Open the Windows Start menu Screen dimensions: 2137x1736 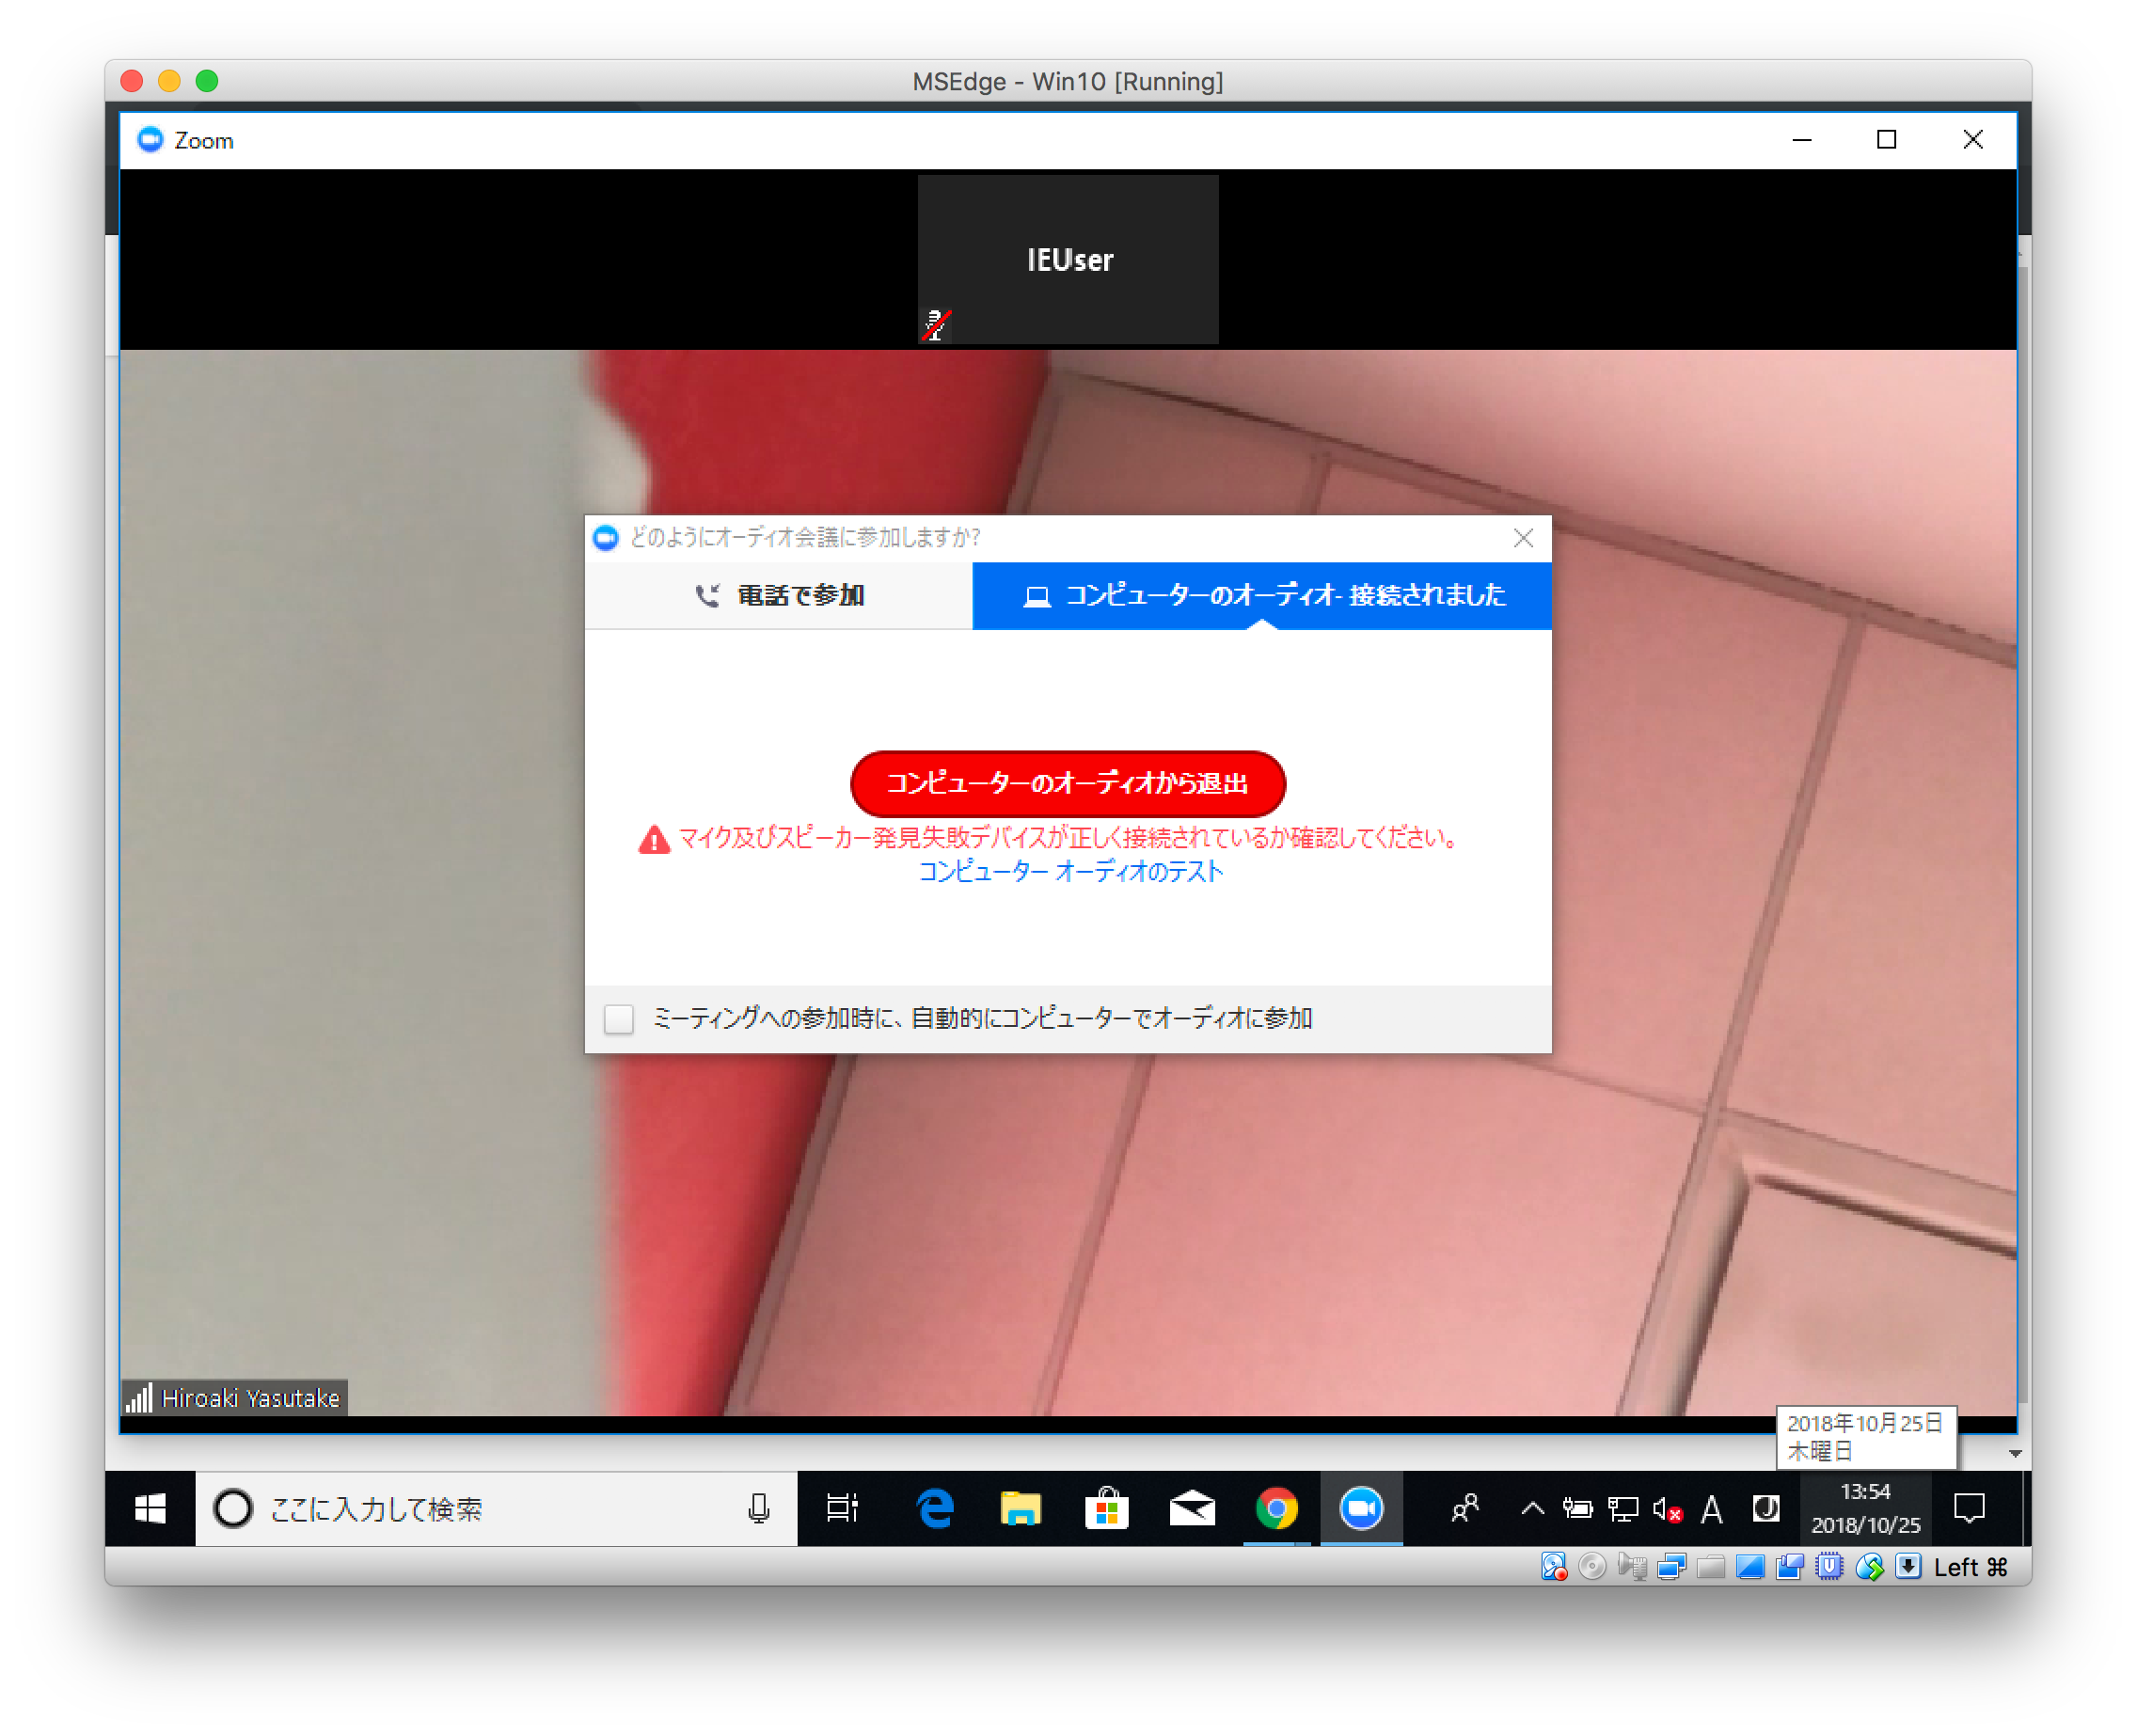(150, 1508)
